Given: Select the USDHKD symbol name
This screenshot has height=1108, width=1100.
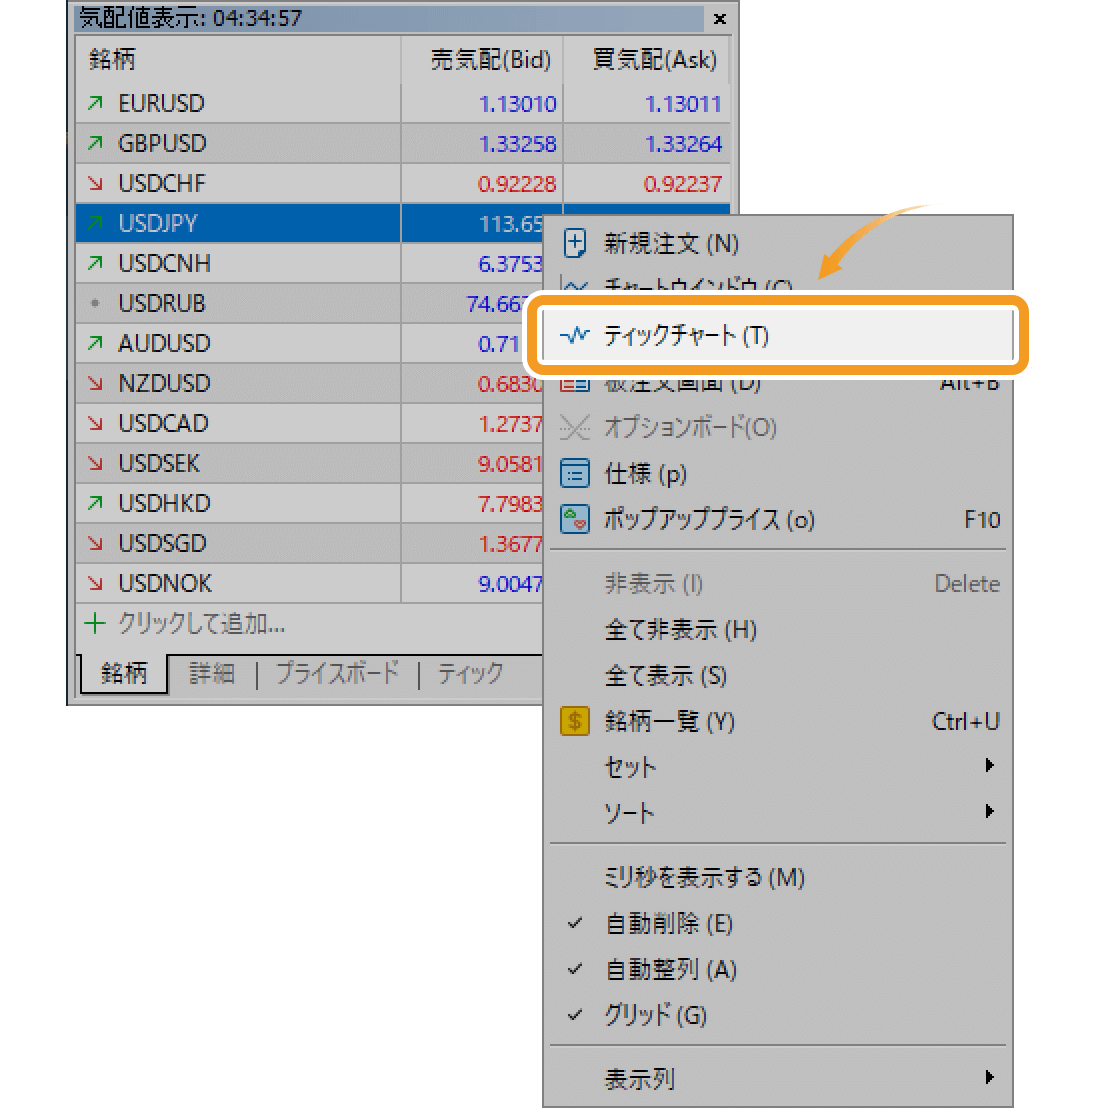Looking at the screenshot, I should [x=164, y=503].
